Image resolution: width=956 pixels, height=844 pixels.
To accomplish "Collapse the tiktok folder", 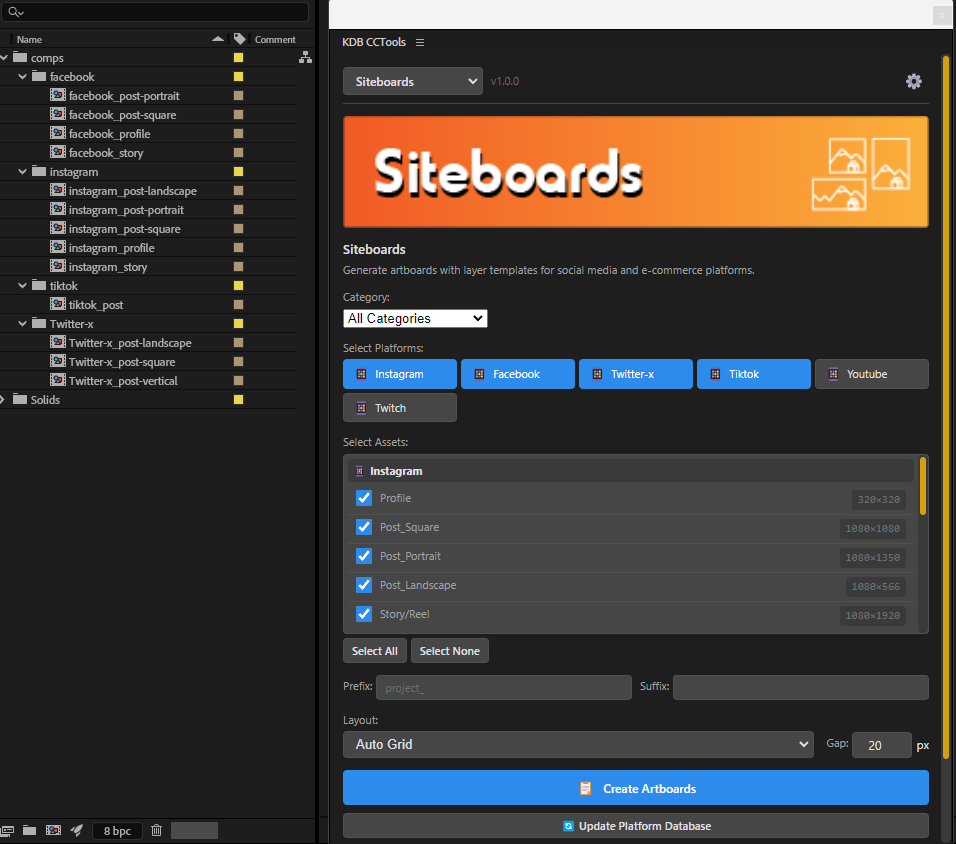I will (x=23, y=285).
